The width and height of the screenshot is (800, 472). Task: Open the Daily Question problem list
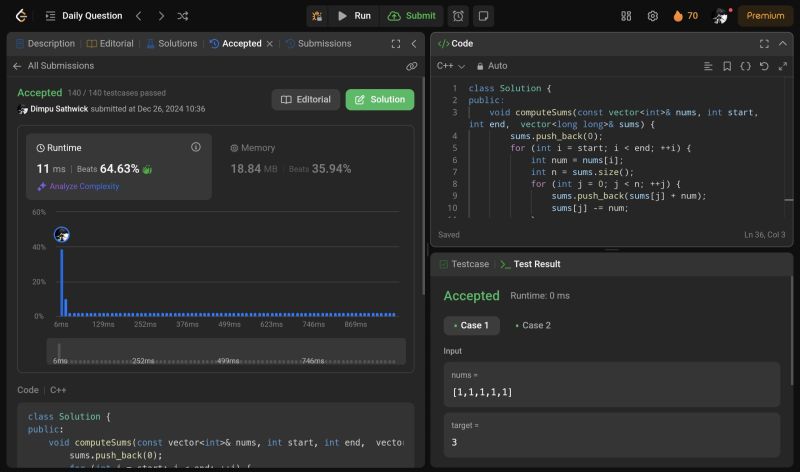point(84,16)
